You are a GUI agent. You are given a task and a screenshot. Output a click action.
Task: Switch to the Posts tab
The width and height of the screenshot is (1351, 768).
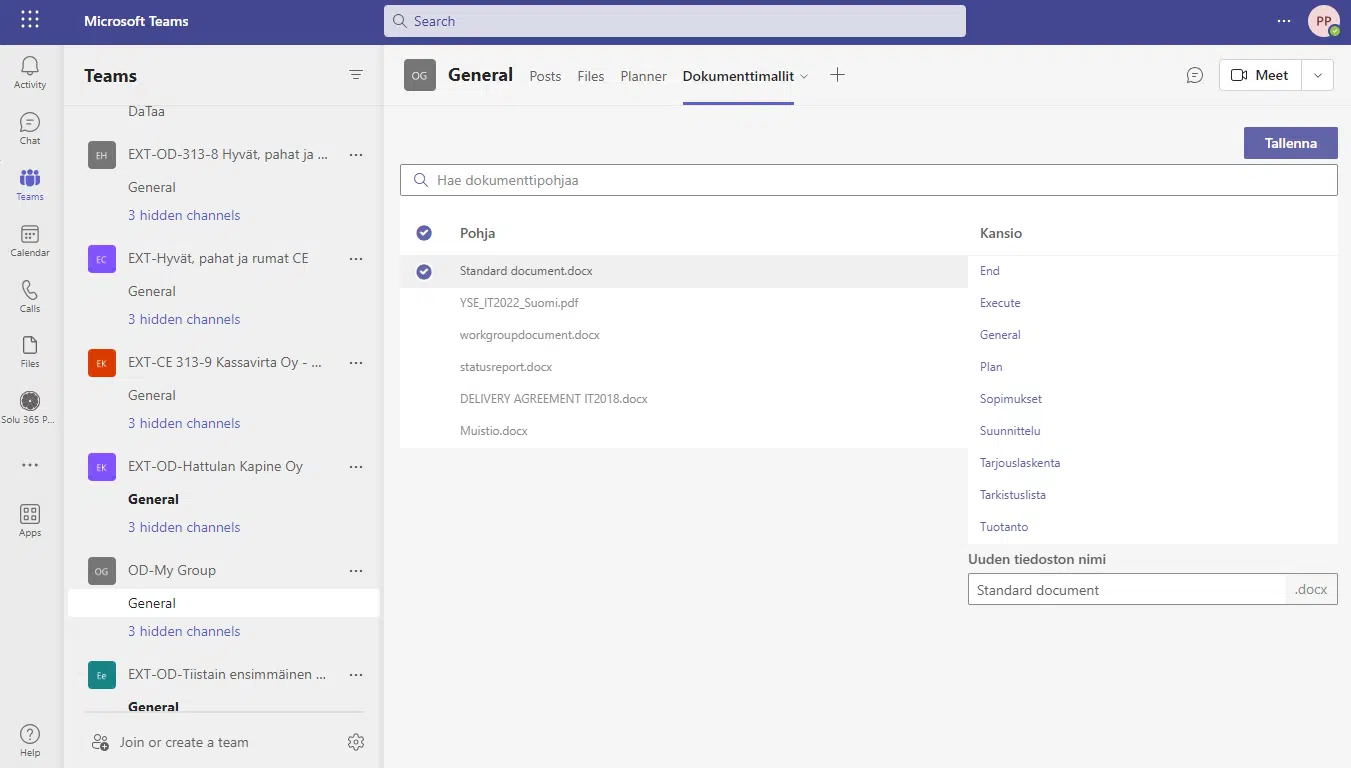pos(545,76)
